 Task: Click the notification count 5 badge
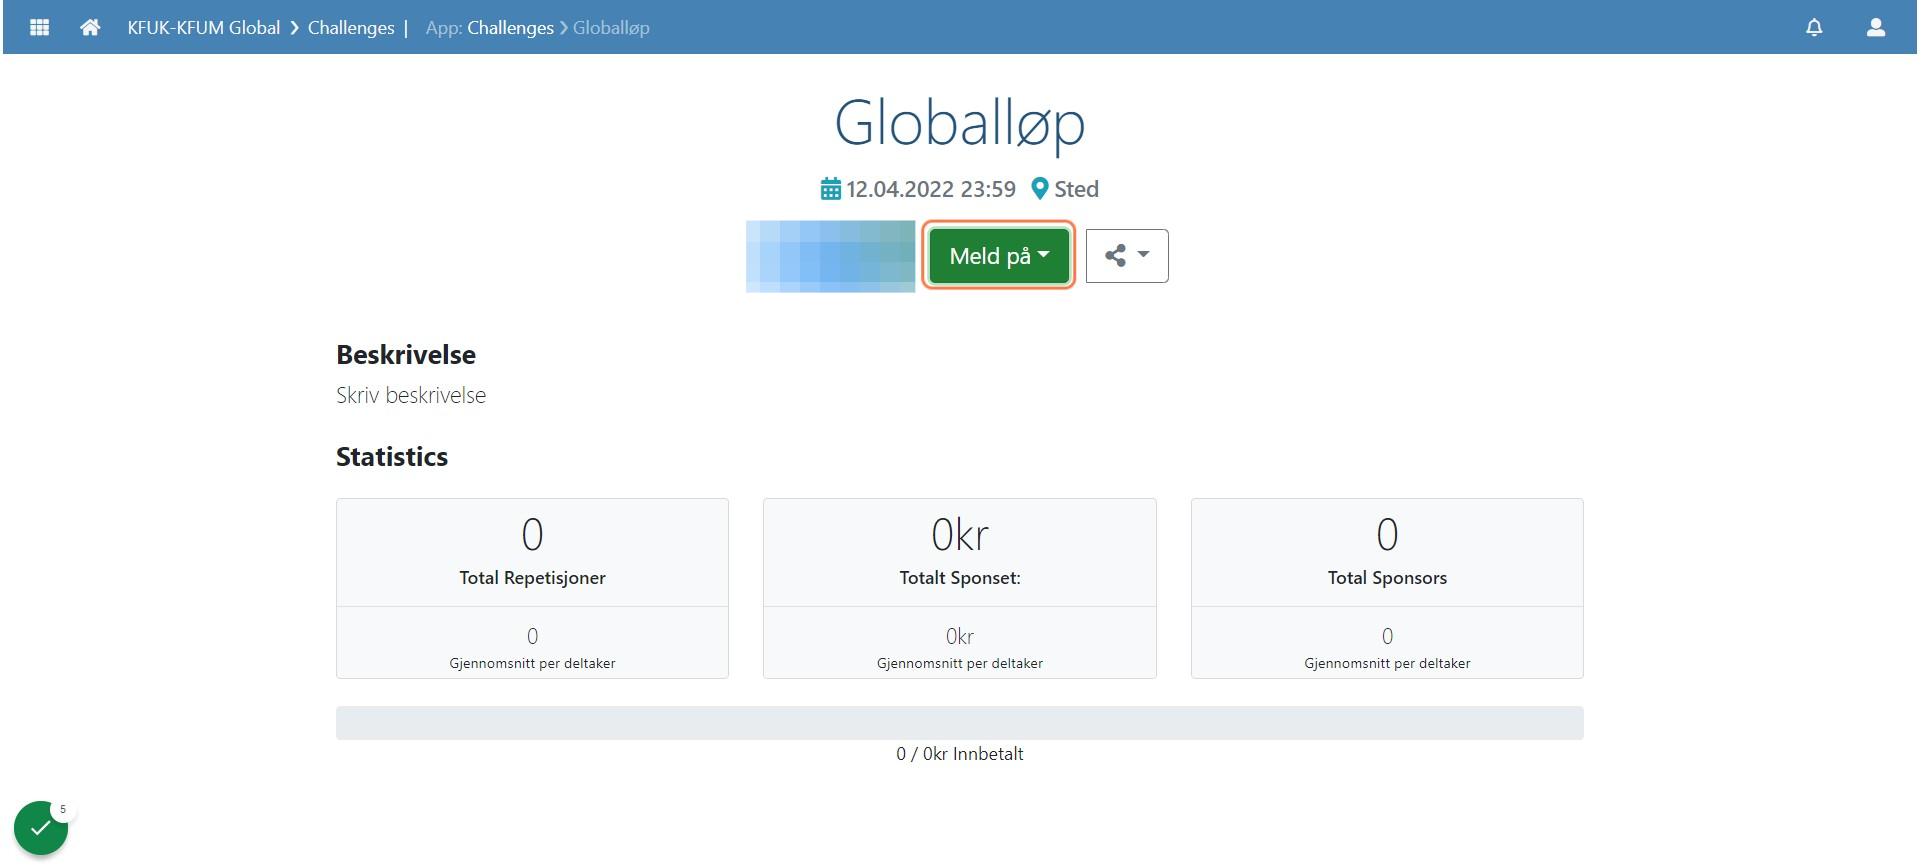pos(62,810)
